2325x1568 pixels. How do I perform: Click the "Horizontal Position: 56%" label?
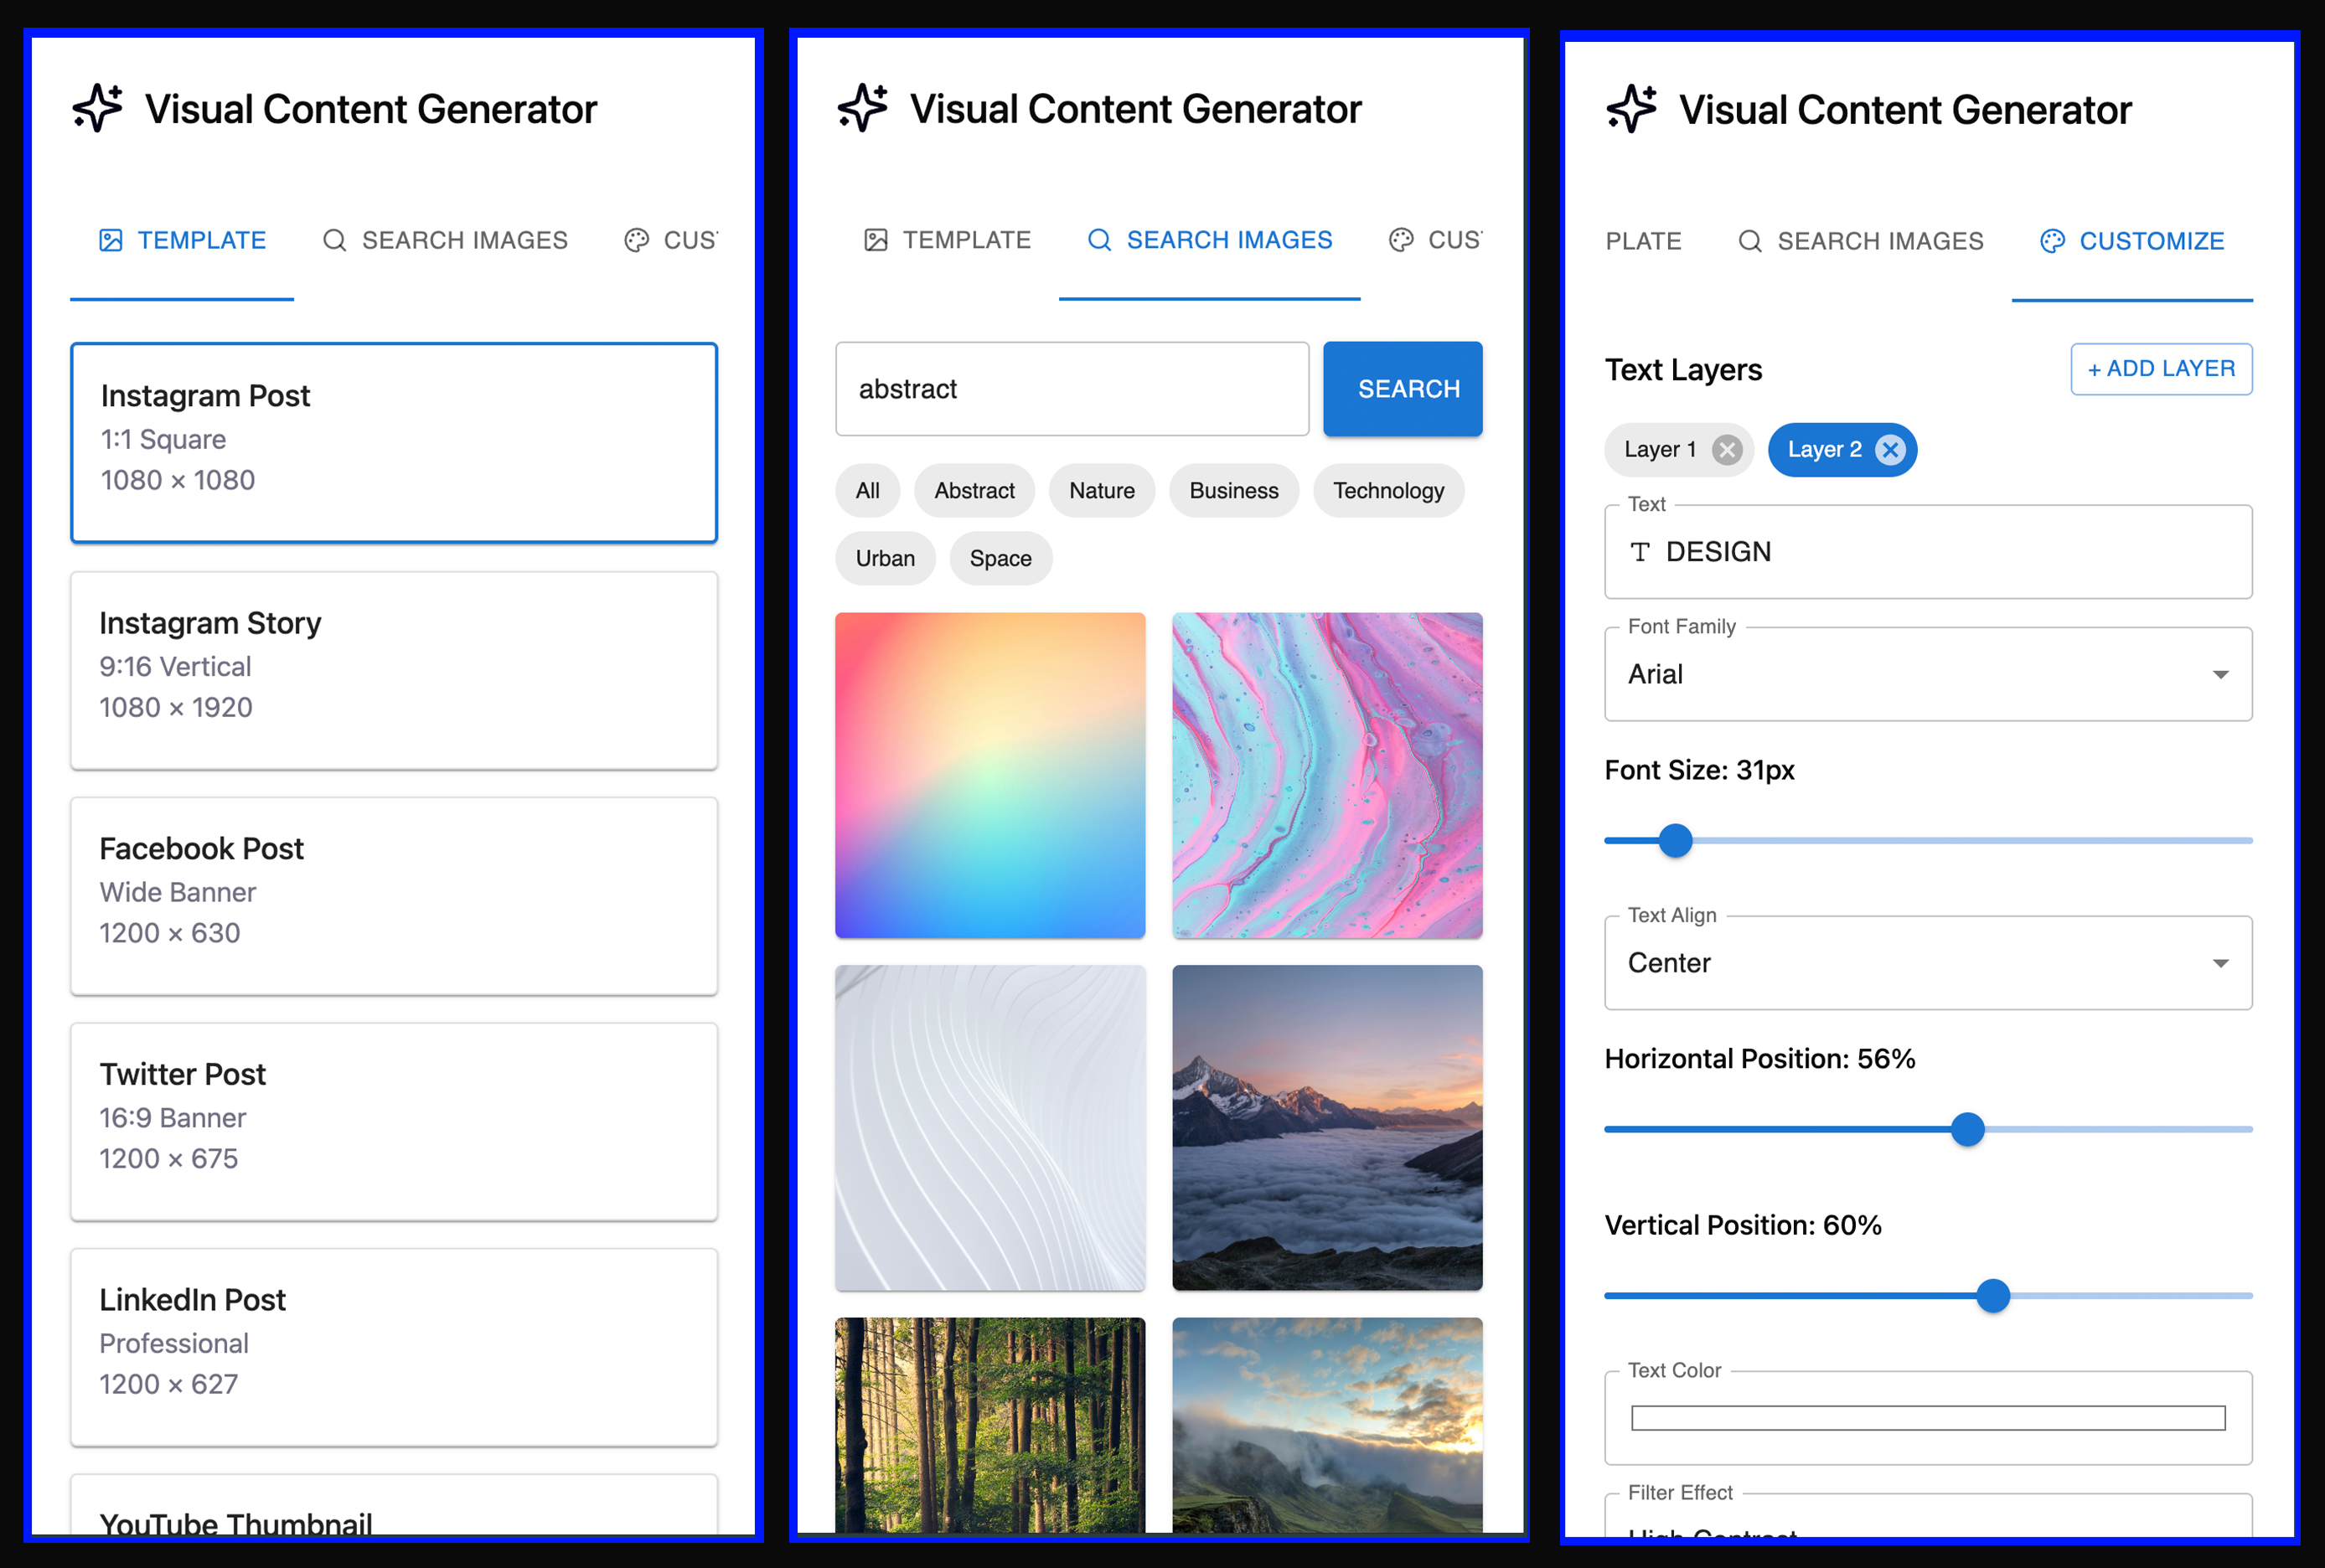click(x=1760, y=1059)
